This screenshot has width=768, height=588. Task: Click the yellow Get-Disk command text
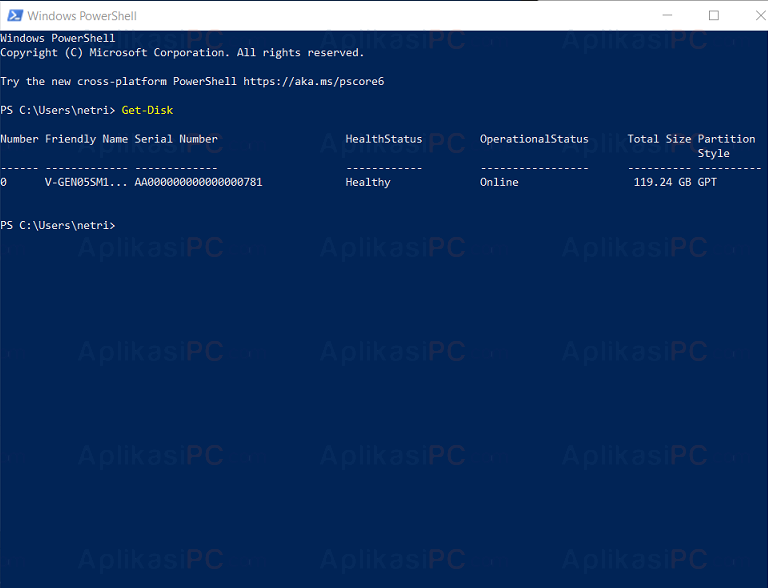(147, 110)
